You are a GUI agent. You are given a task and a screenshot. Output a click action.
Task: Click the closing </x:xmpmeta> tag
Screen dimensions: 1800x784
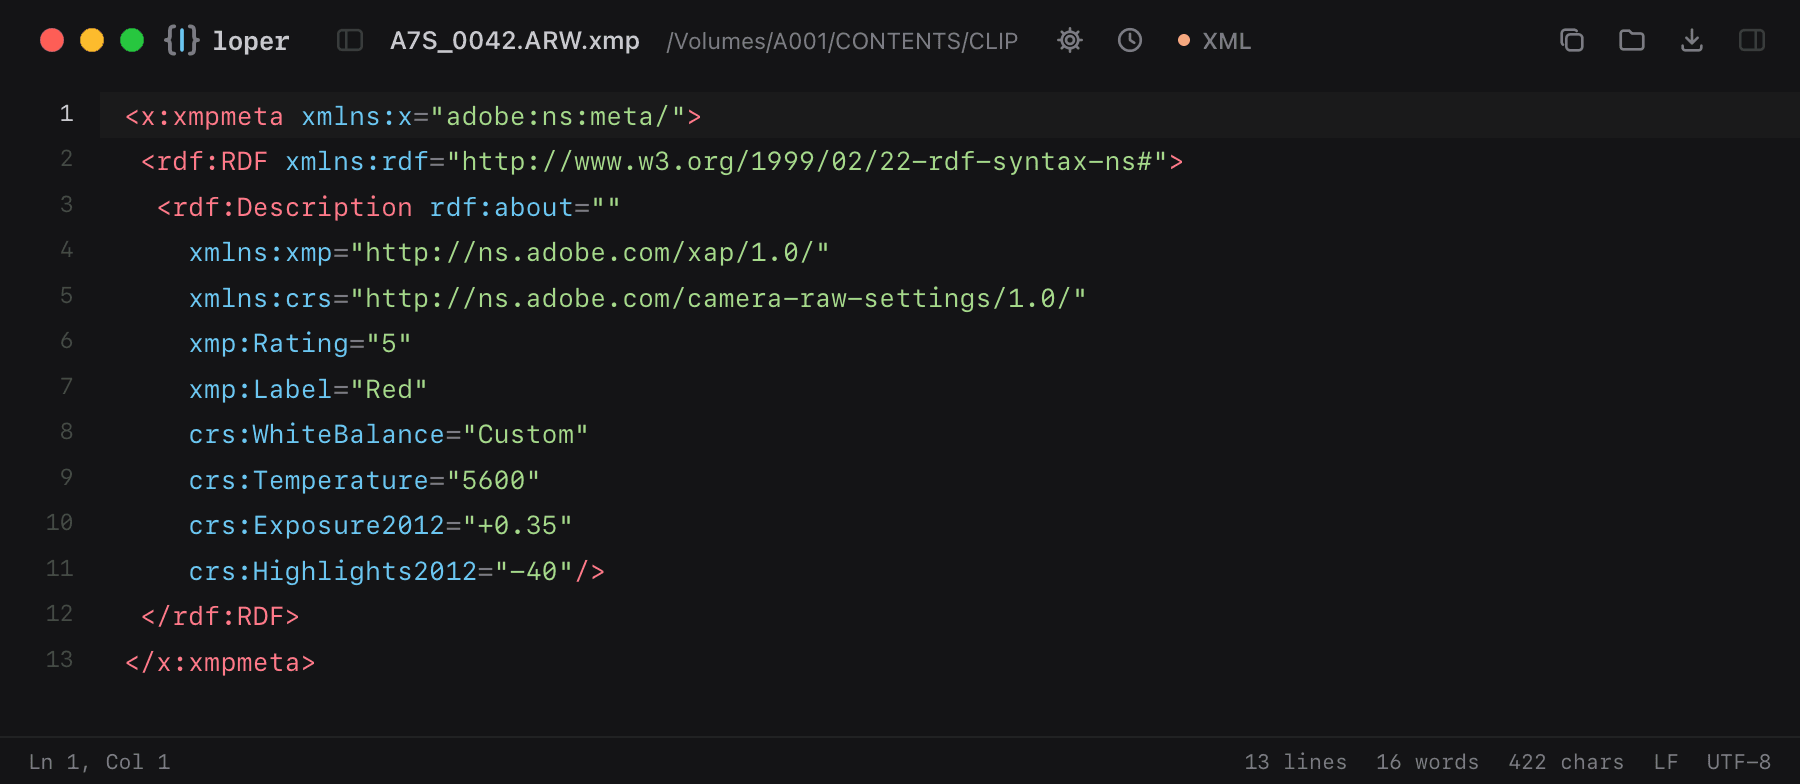(x=220, y=662)
